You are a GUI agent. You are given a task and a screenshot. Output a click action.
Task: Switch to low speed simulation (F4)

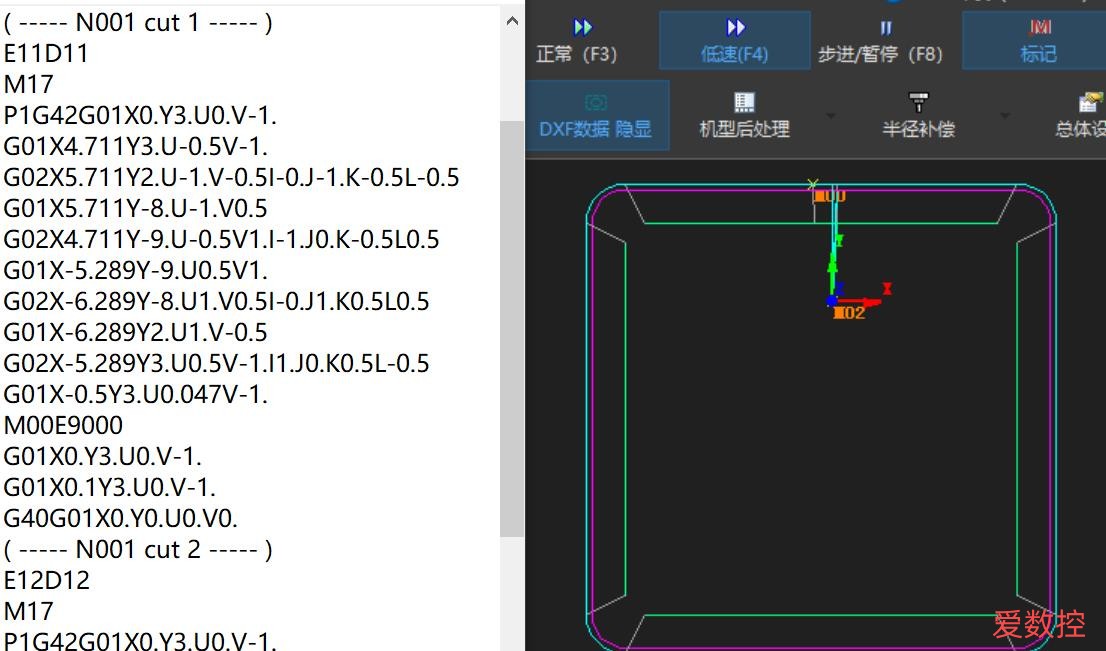[734, 40]
